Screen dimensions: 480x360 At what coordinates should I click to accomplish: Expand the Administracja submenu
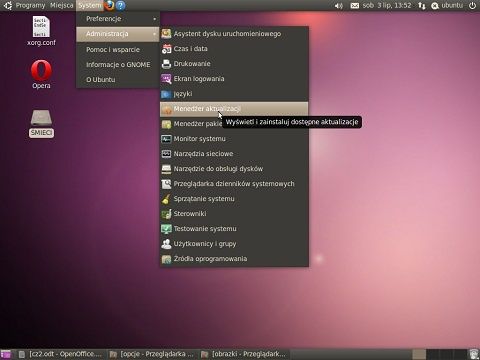(118, 34)
